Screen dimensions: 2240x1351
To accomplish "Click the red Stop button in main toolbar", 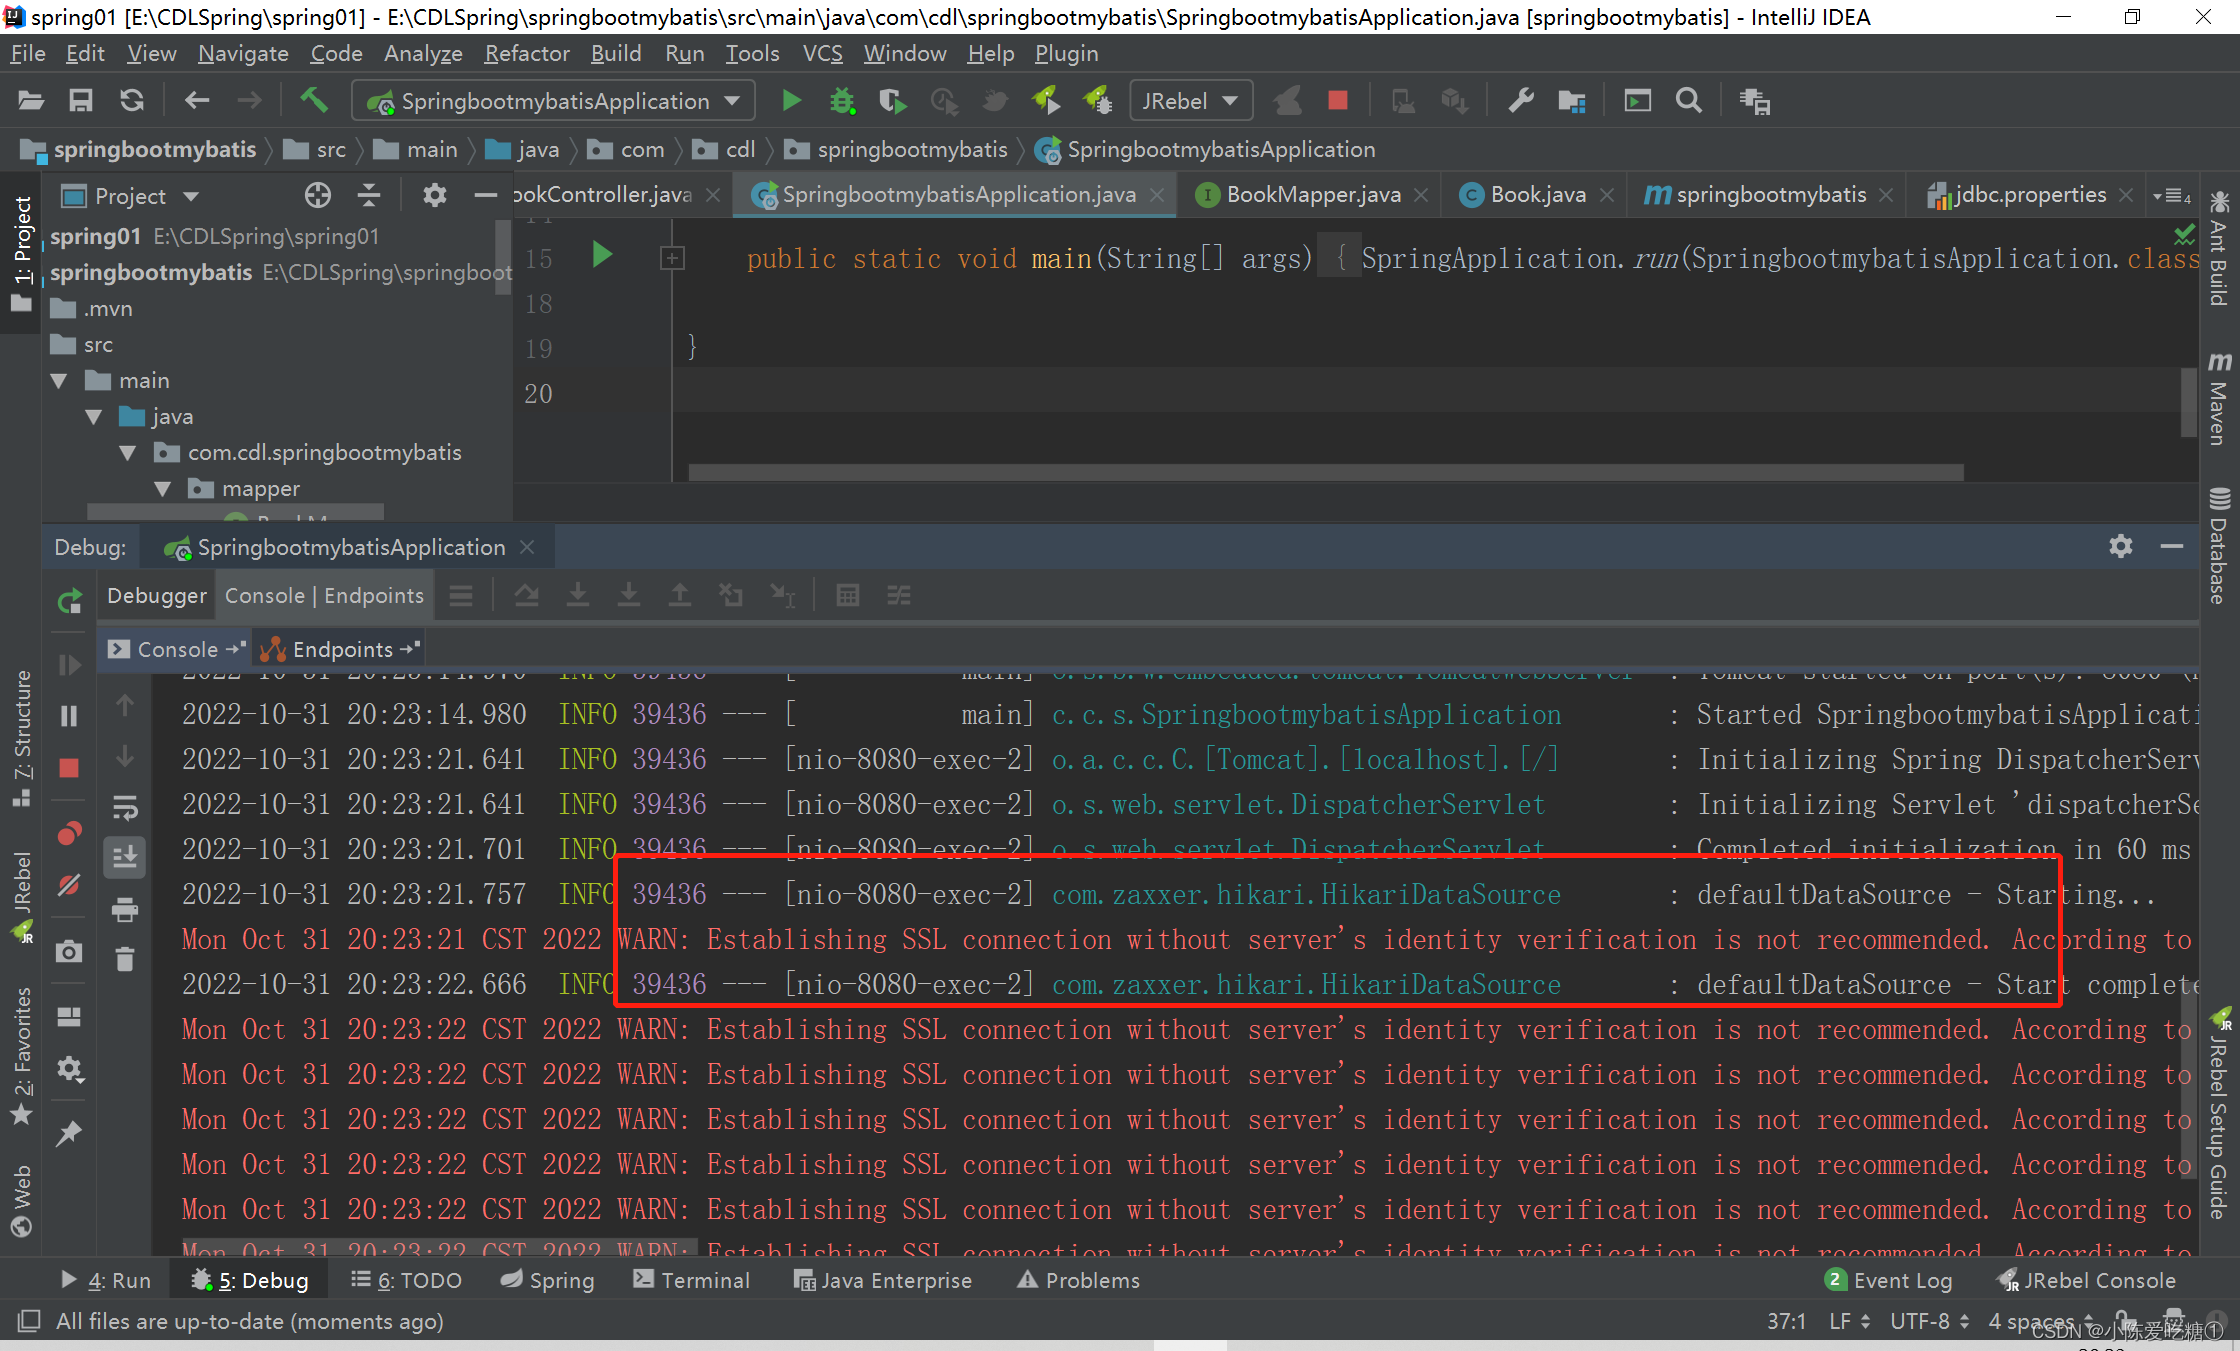I will (x=1337, y=100).
